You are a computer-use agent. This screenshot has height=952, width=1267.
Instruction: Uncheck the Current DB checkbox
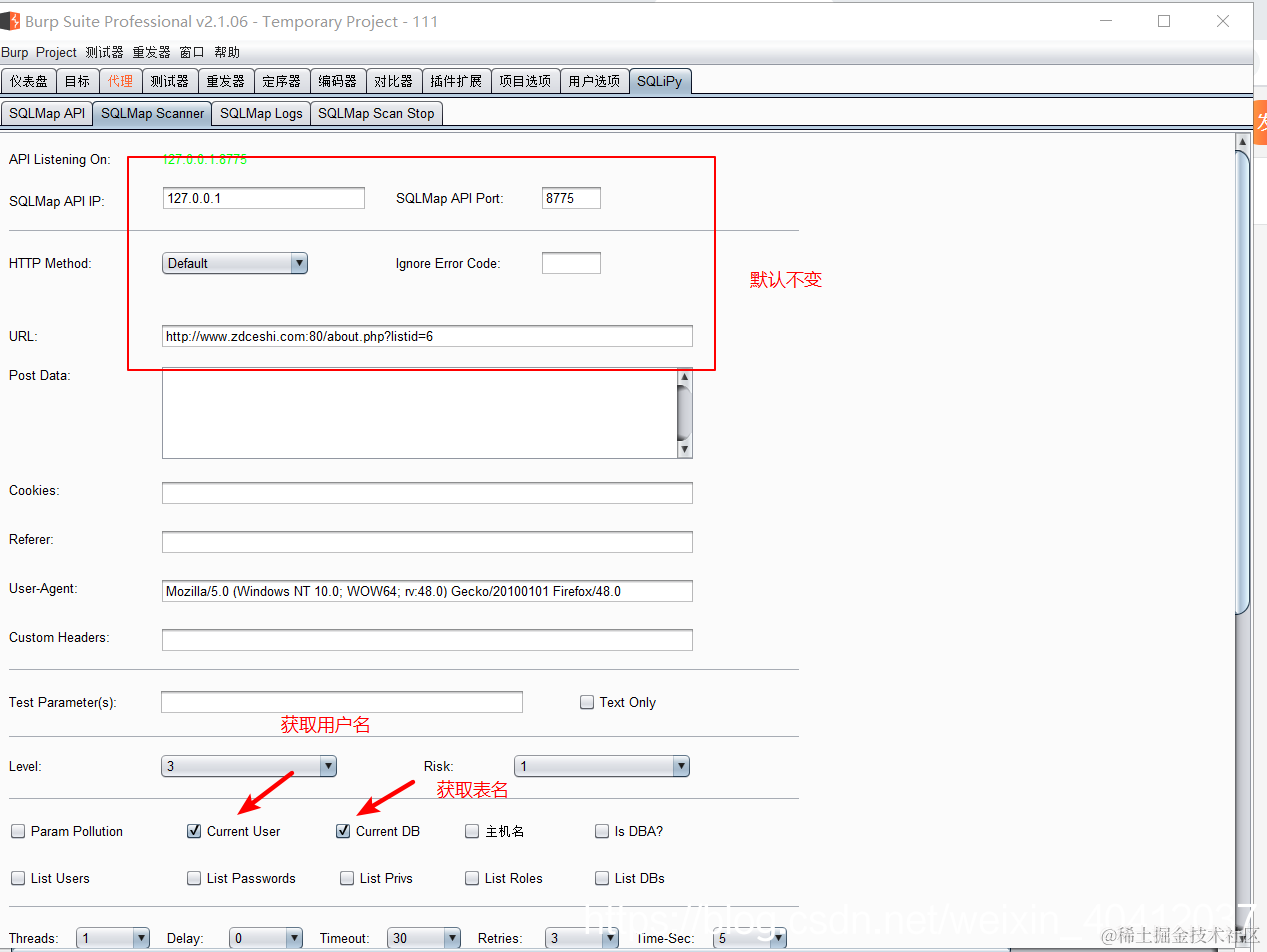click(343, 831)
